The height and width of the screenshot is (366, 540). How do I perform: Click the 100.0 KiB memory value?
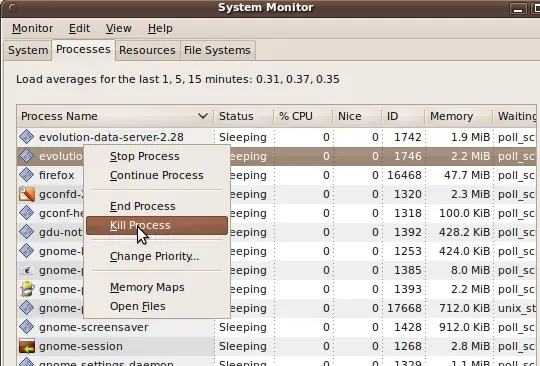click(465, 213)
